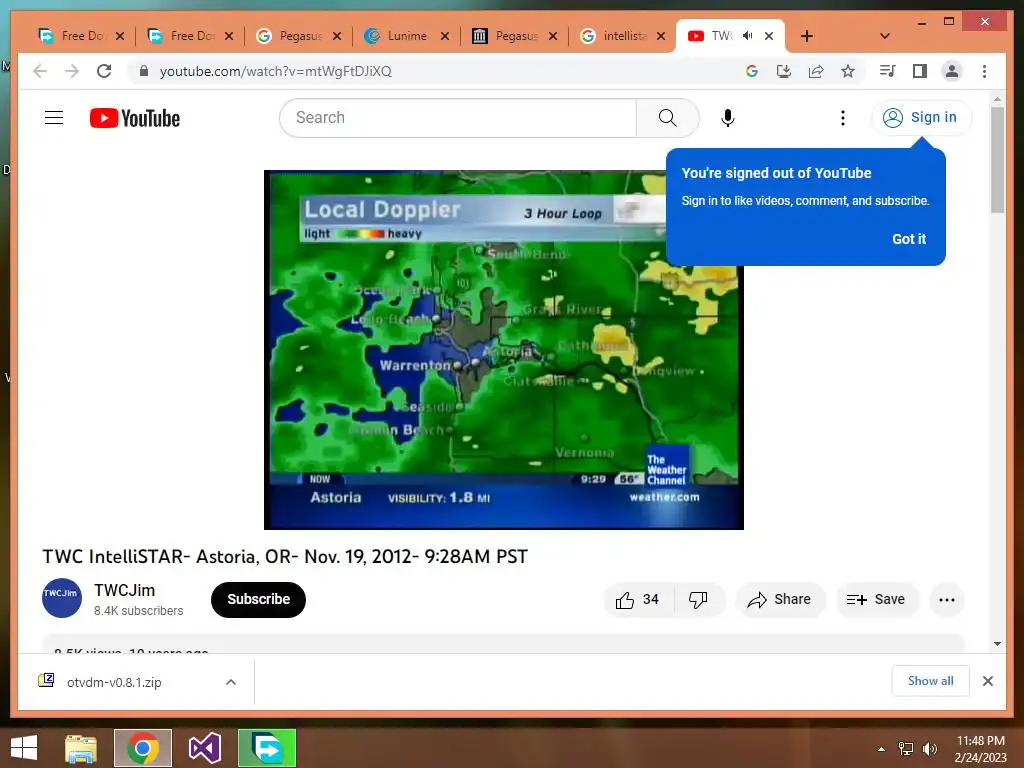Image resolution: width=1024 pixels, height=768 pixels.
Task: Click the video title text
Action: (x=285, y=556)
